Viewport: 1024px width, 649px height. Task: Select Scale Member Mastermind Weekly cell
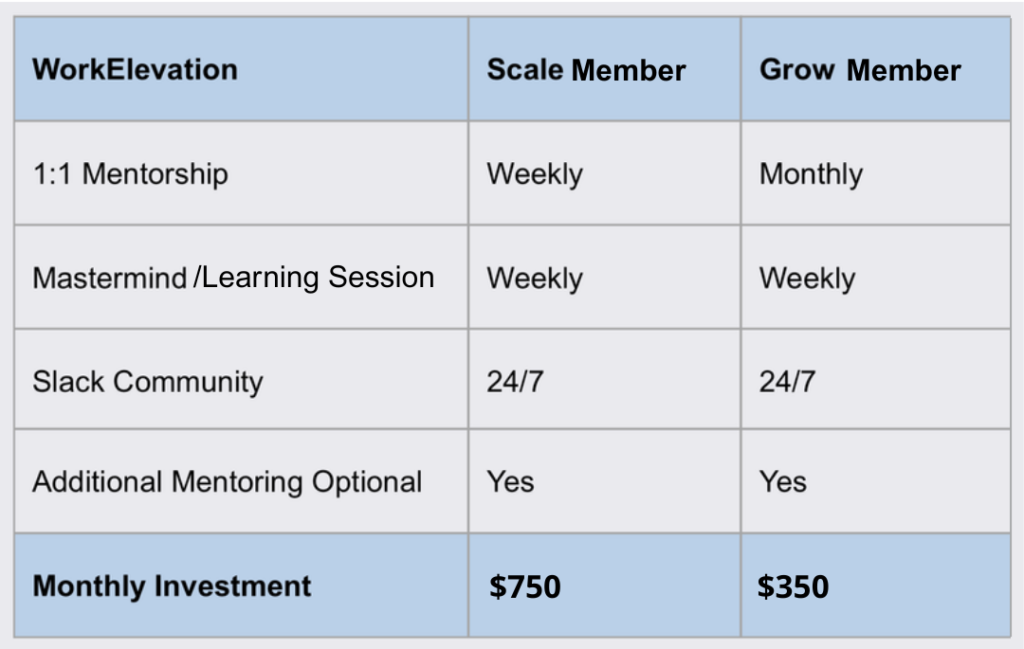point(605,277)
